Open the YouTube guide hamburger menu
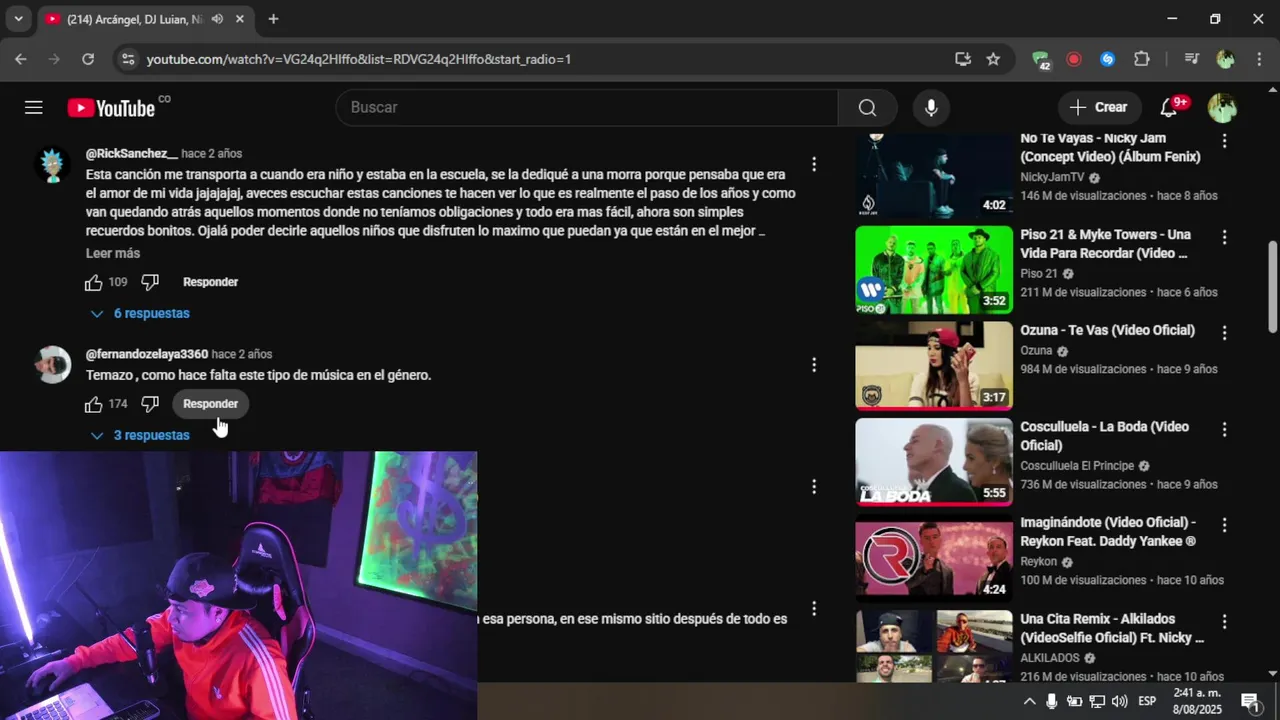This screenshot has width=1280, height=720. pyautogui.click(x=34, y=107)
